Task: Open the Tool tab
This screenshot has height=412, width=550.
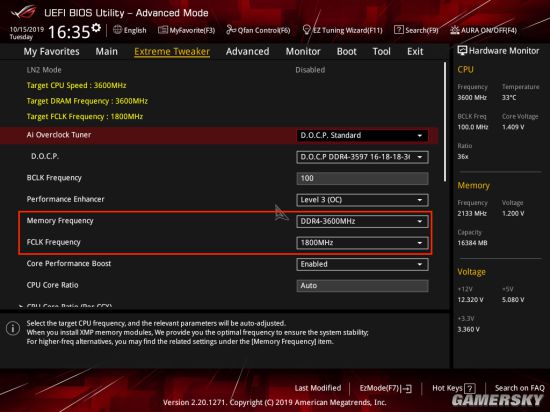Action: pyautogui.click(x=382, y=52)
